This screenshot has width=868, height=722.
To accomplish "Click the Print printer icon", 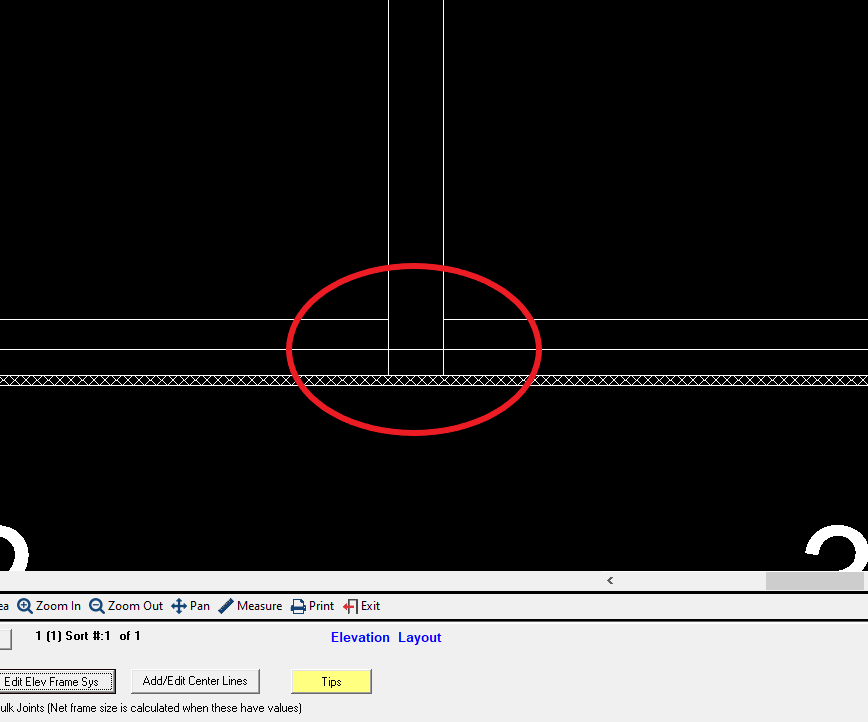I will coord(298,606).
